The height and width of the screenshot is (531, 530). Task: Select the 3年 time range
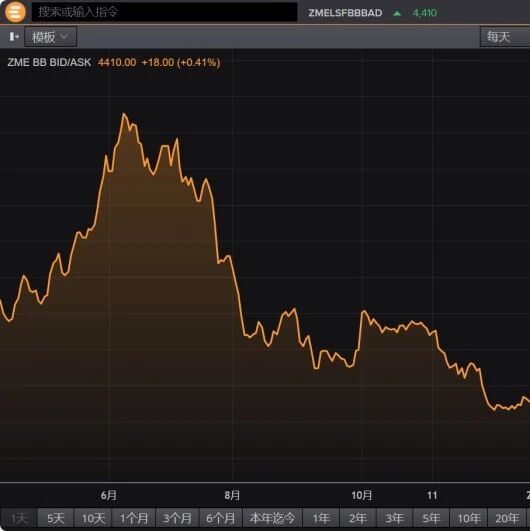point(394,518)
